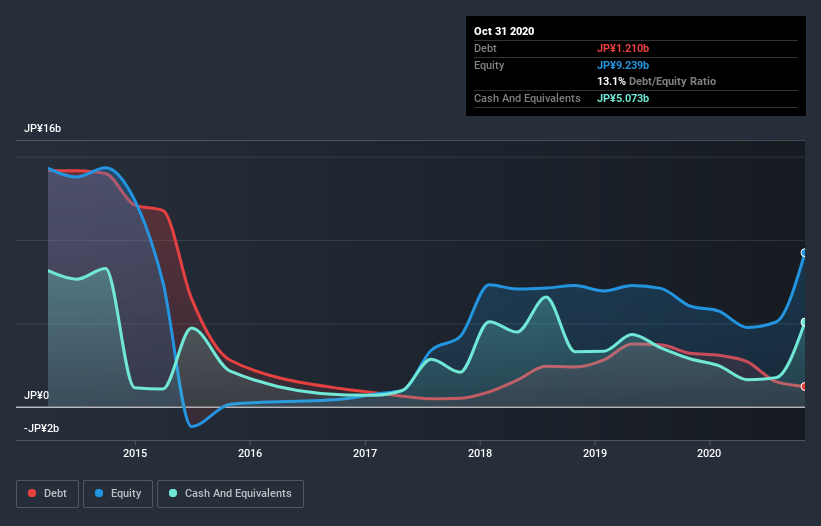This screenshot has width=821, height=526.
Task: Select the red Debt endpoint marker
Action: [x=804, y=387]
